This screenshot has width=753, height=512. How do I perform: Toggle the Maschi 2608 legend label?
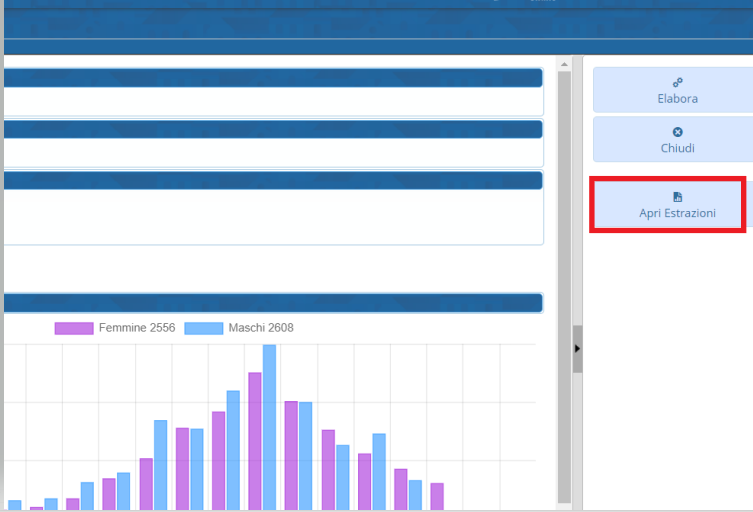(260, 328)
